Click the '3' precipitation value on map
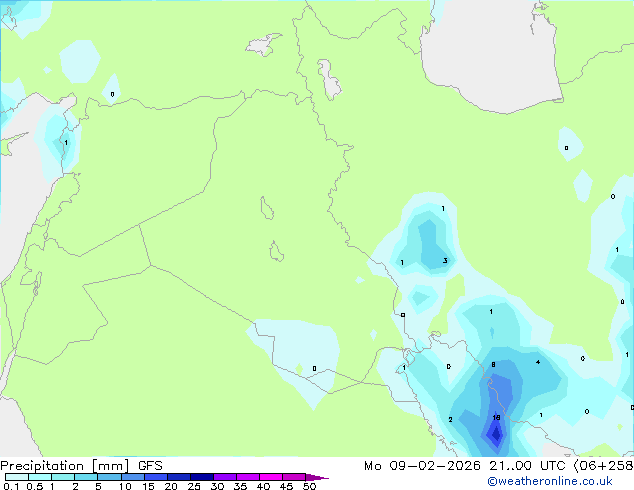 445,261
